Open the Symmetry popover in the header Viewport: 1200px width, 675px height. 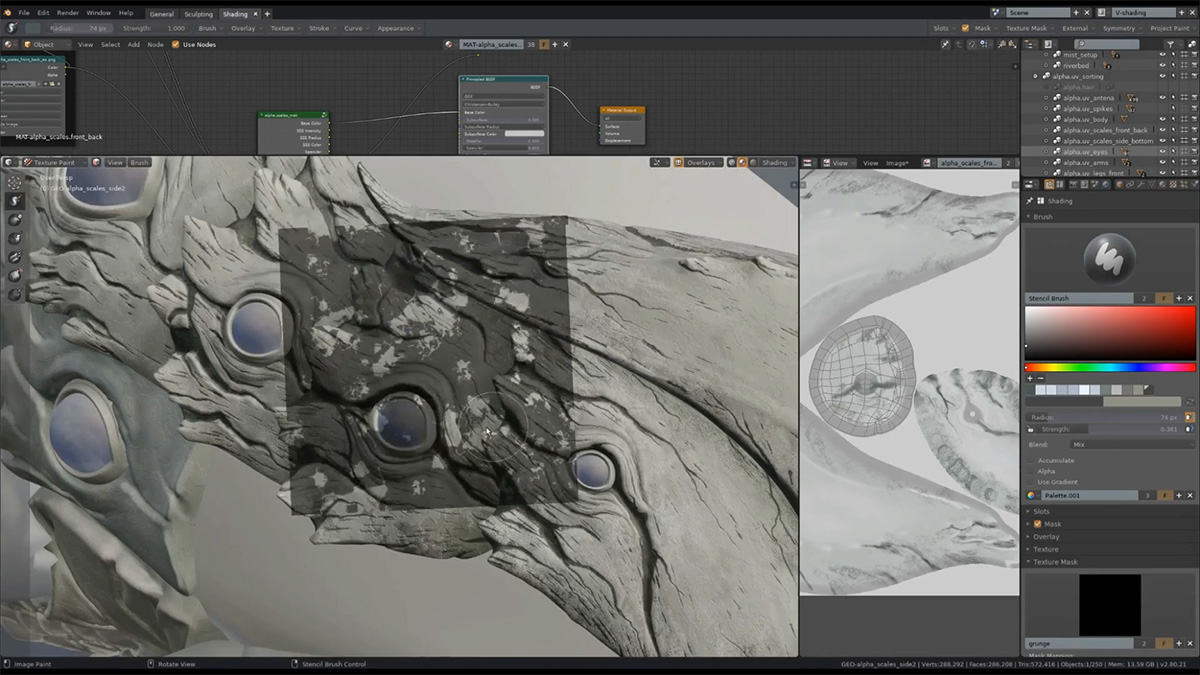point(1119,29)
